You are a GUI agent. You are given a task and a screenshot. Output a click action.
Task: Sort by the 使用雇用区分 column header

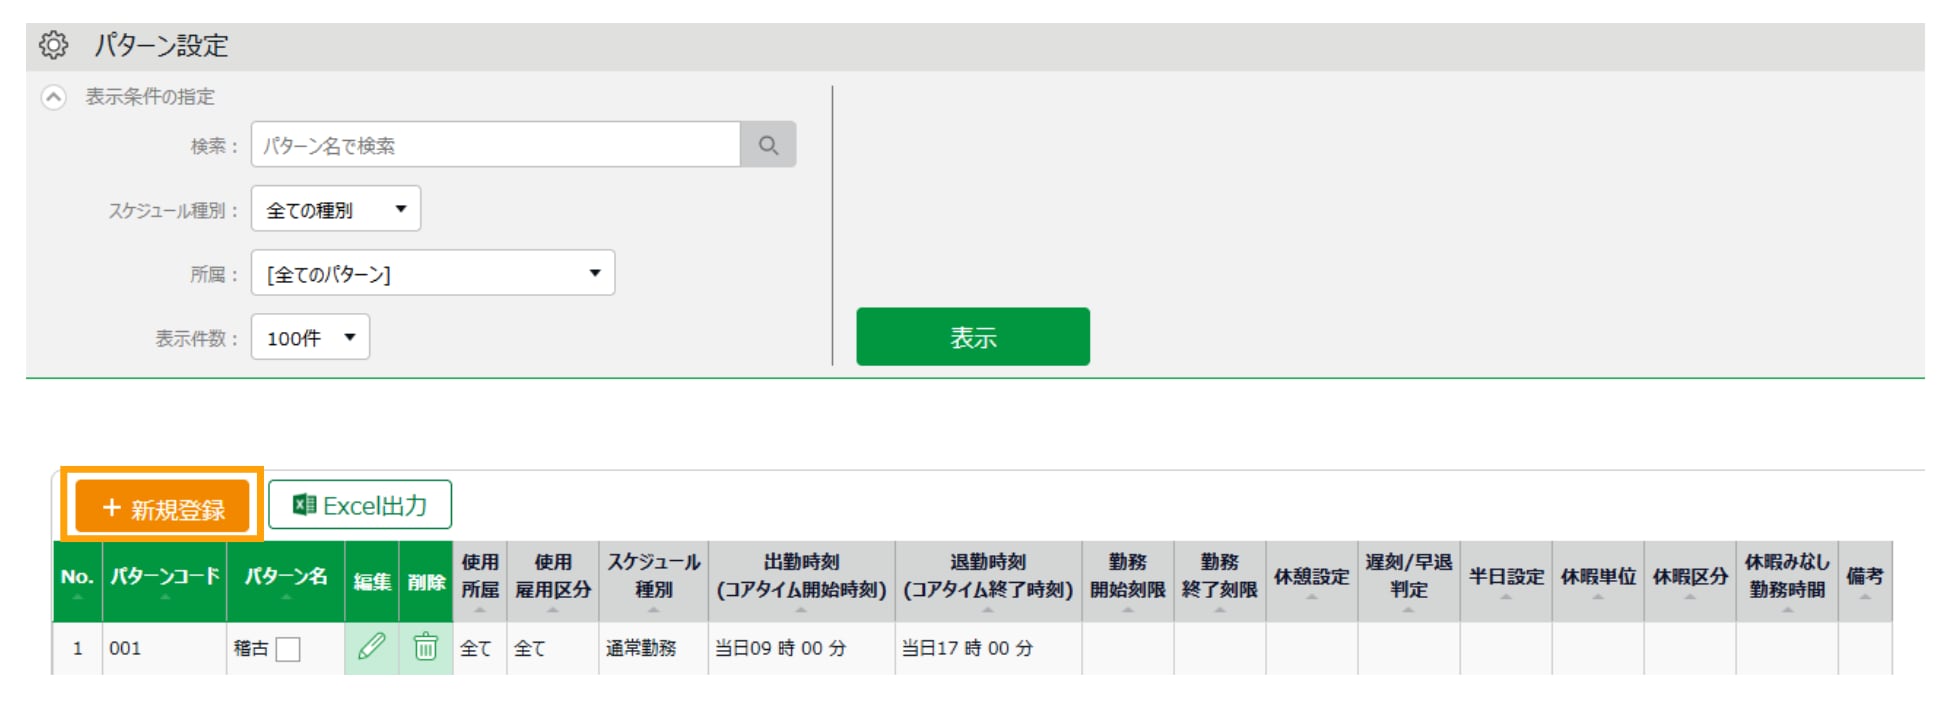553,581
